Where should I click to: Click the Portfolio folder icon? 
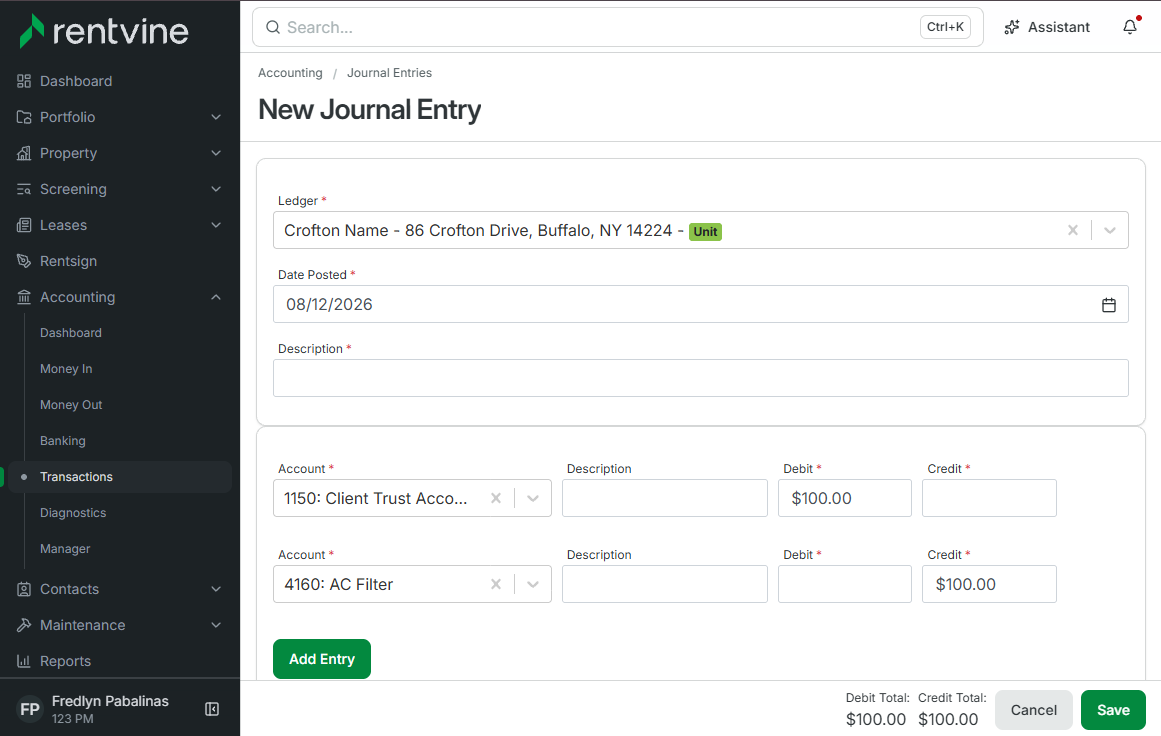(24, 117)
